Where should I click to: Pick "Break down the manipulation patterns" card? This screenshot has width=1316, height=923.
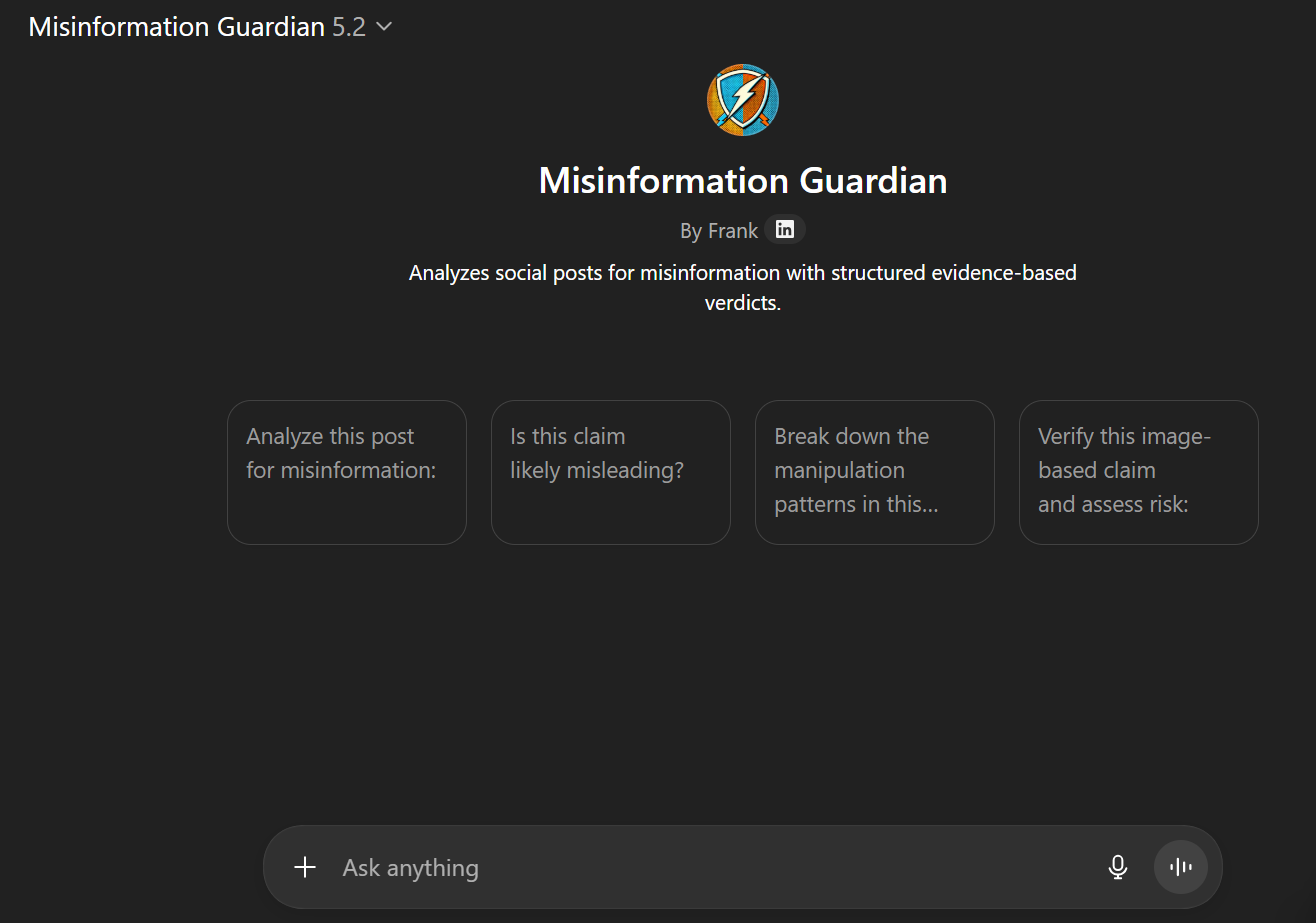click(874, 472)
